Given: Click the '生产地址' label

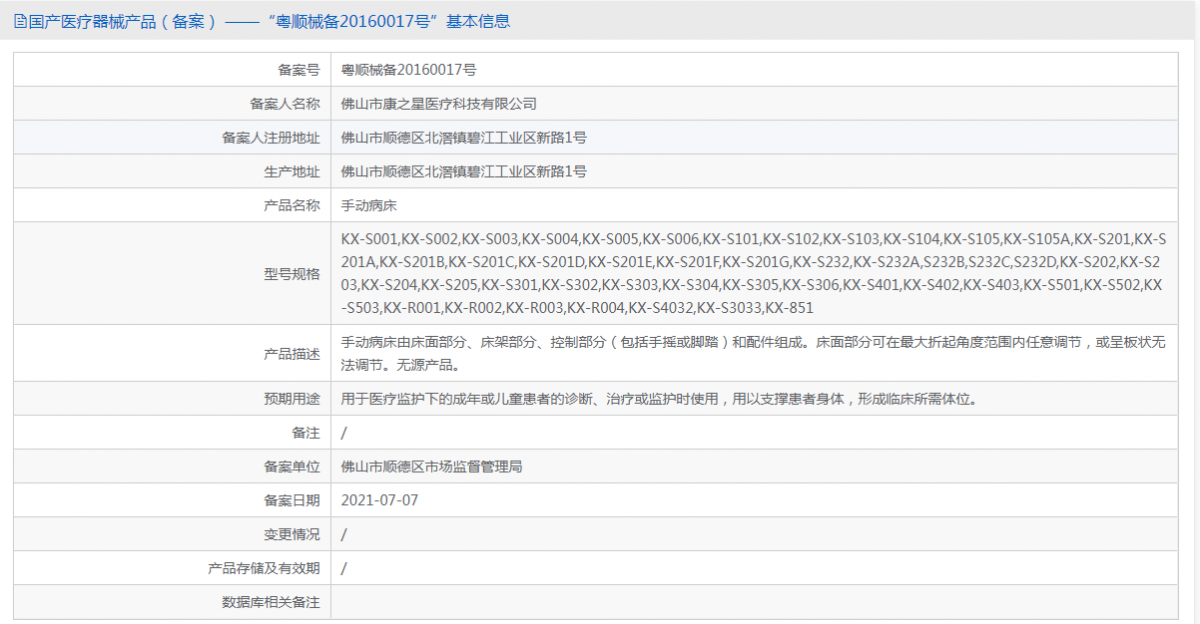Looking at the screenshot, I should tap(292, 171).
